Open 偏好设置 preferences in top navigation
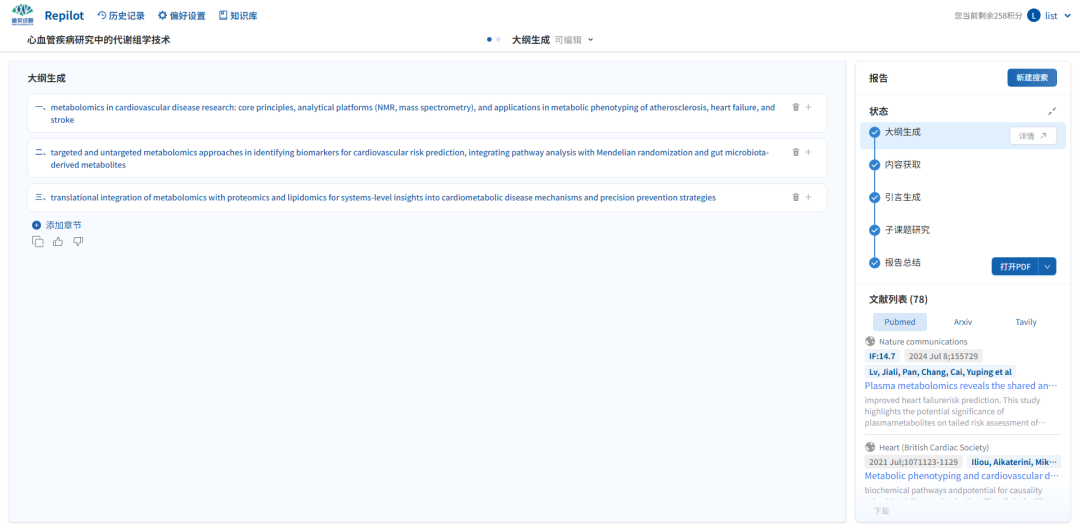 181,16
